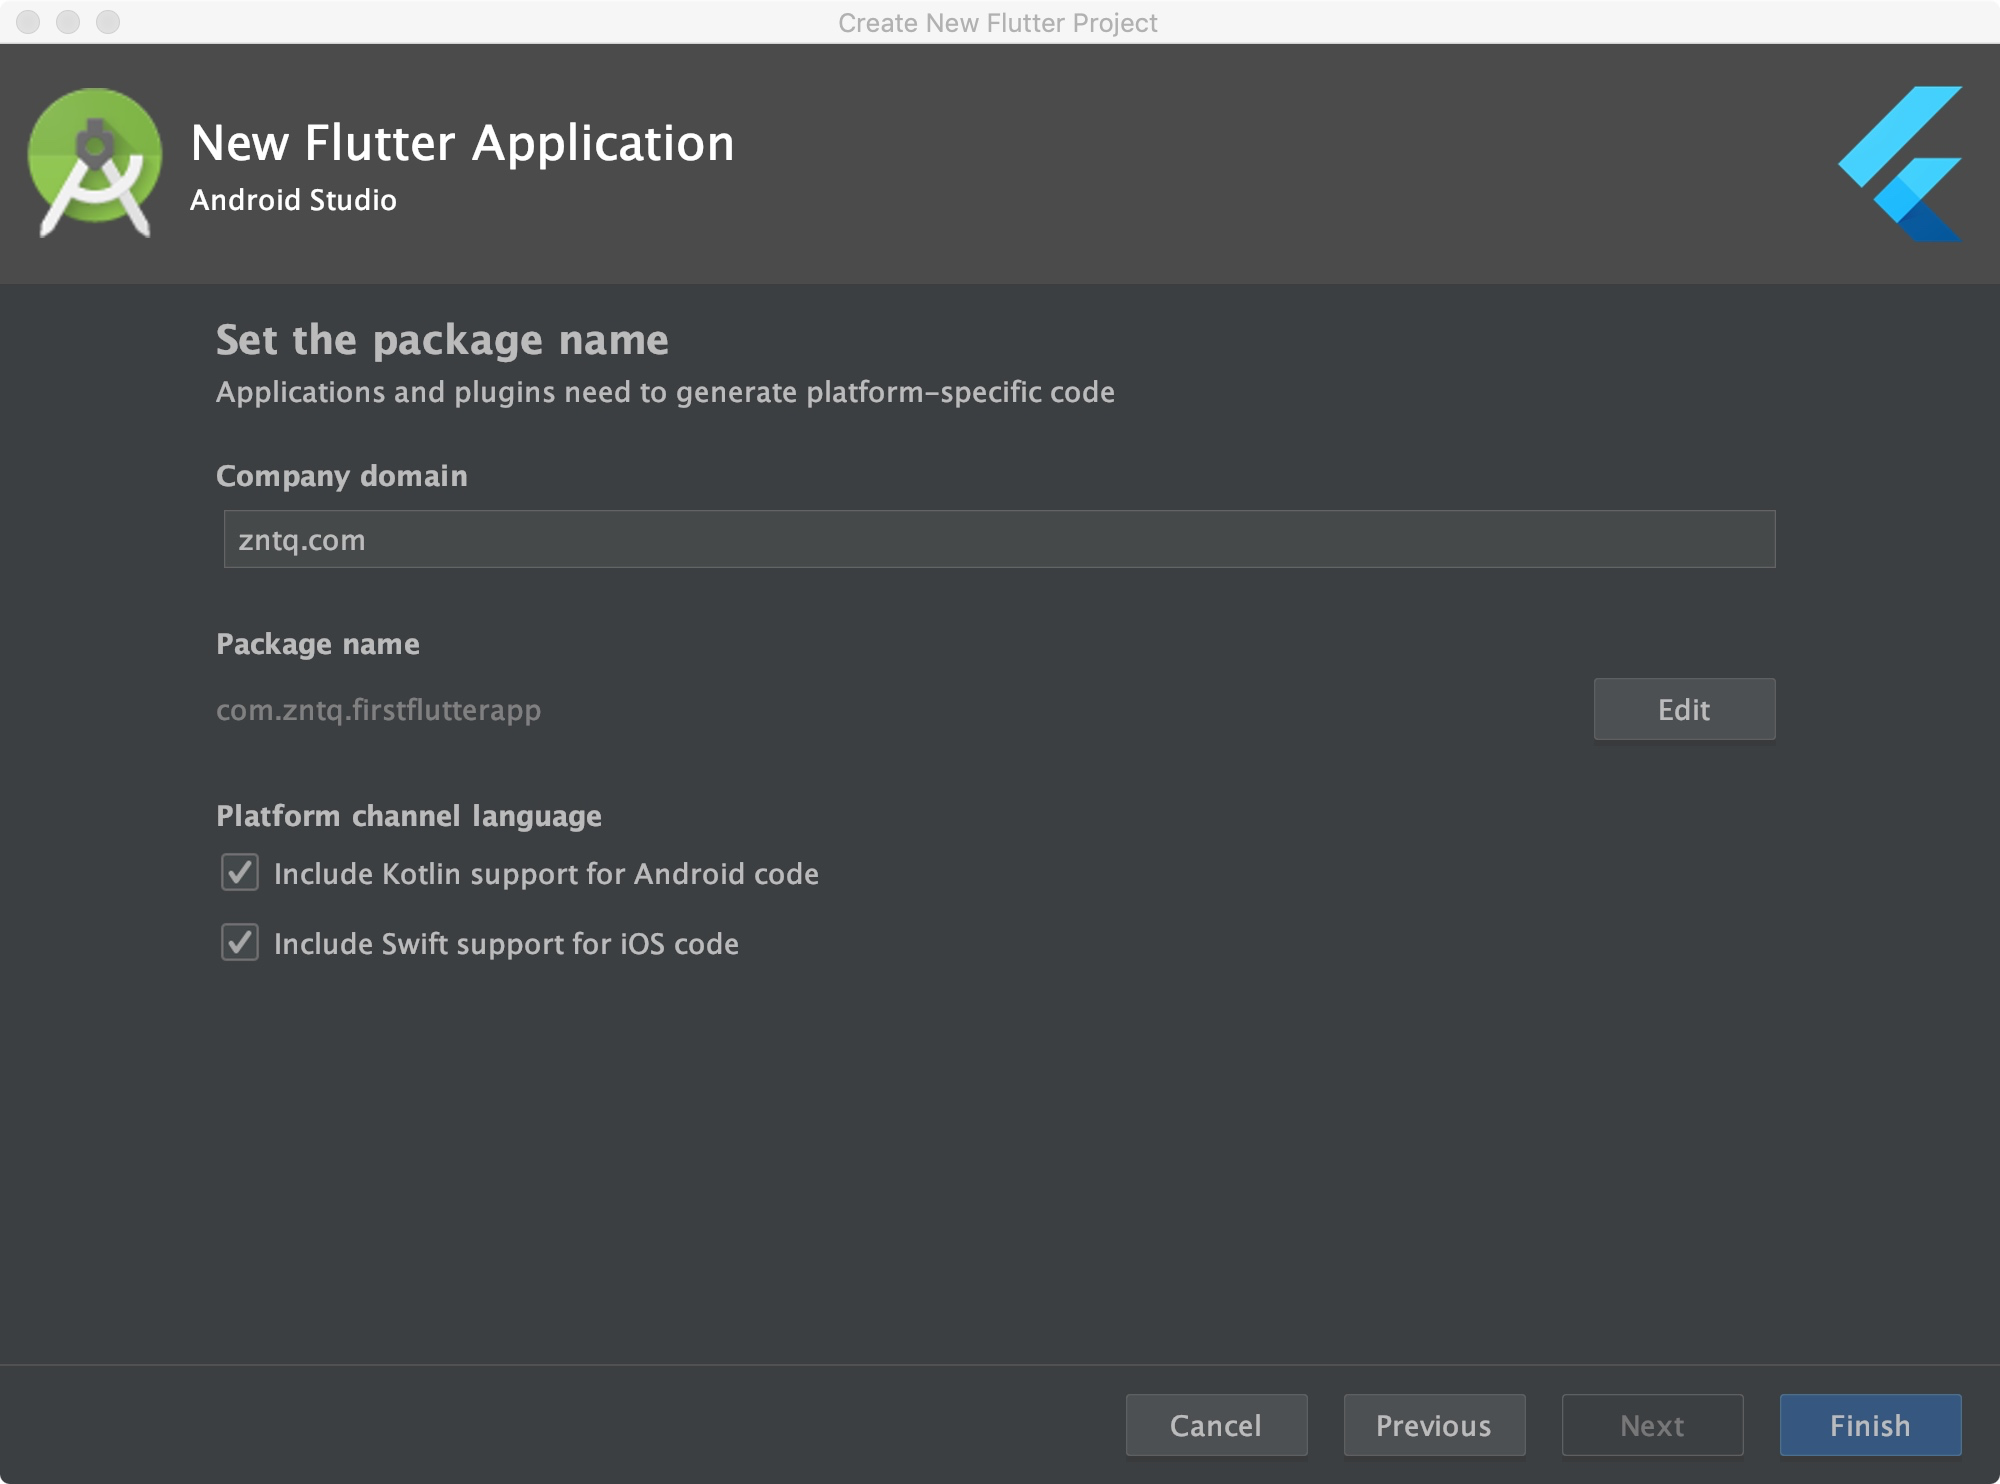Click the 'Set the package name' heading
The height and width of the screenshot is (1484, 2000).
[442, 340]
